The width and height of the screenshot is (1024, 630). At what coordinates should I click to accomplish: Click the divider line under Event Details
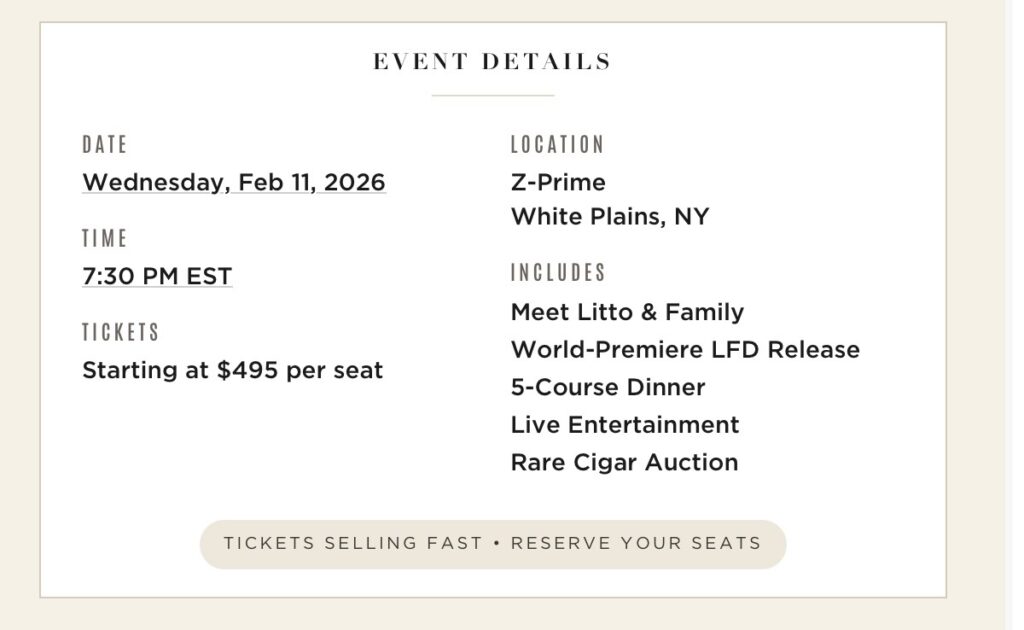click(x=492, y=96)
